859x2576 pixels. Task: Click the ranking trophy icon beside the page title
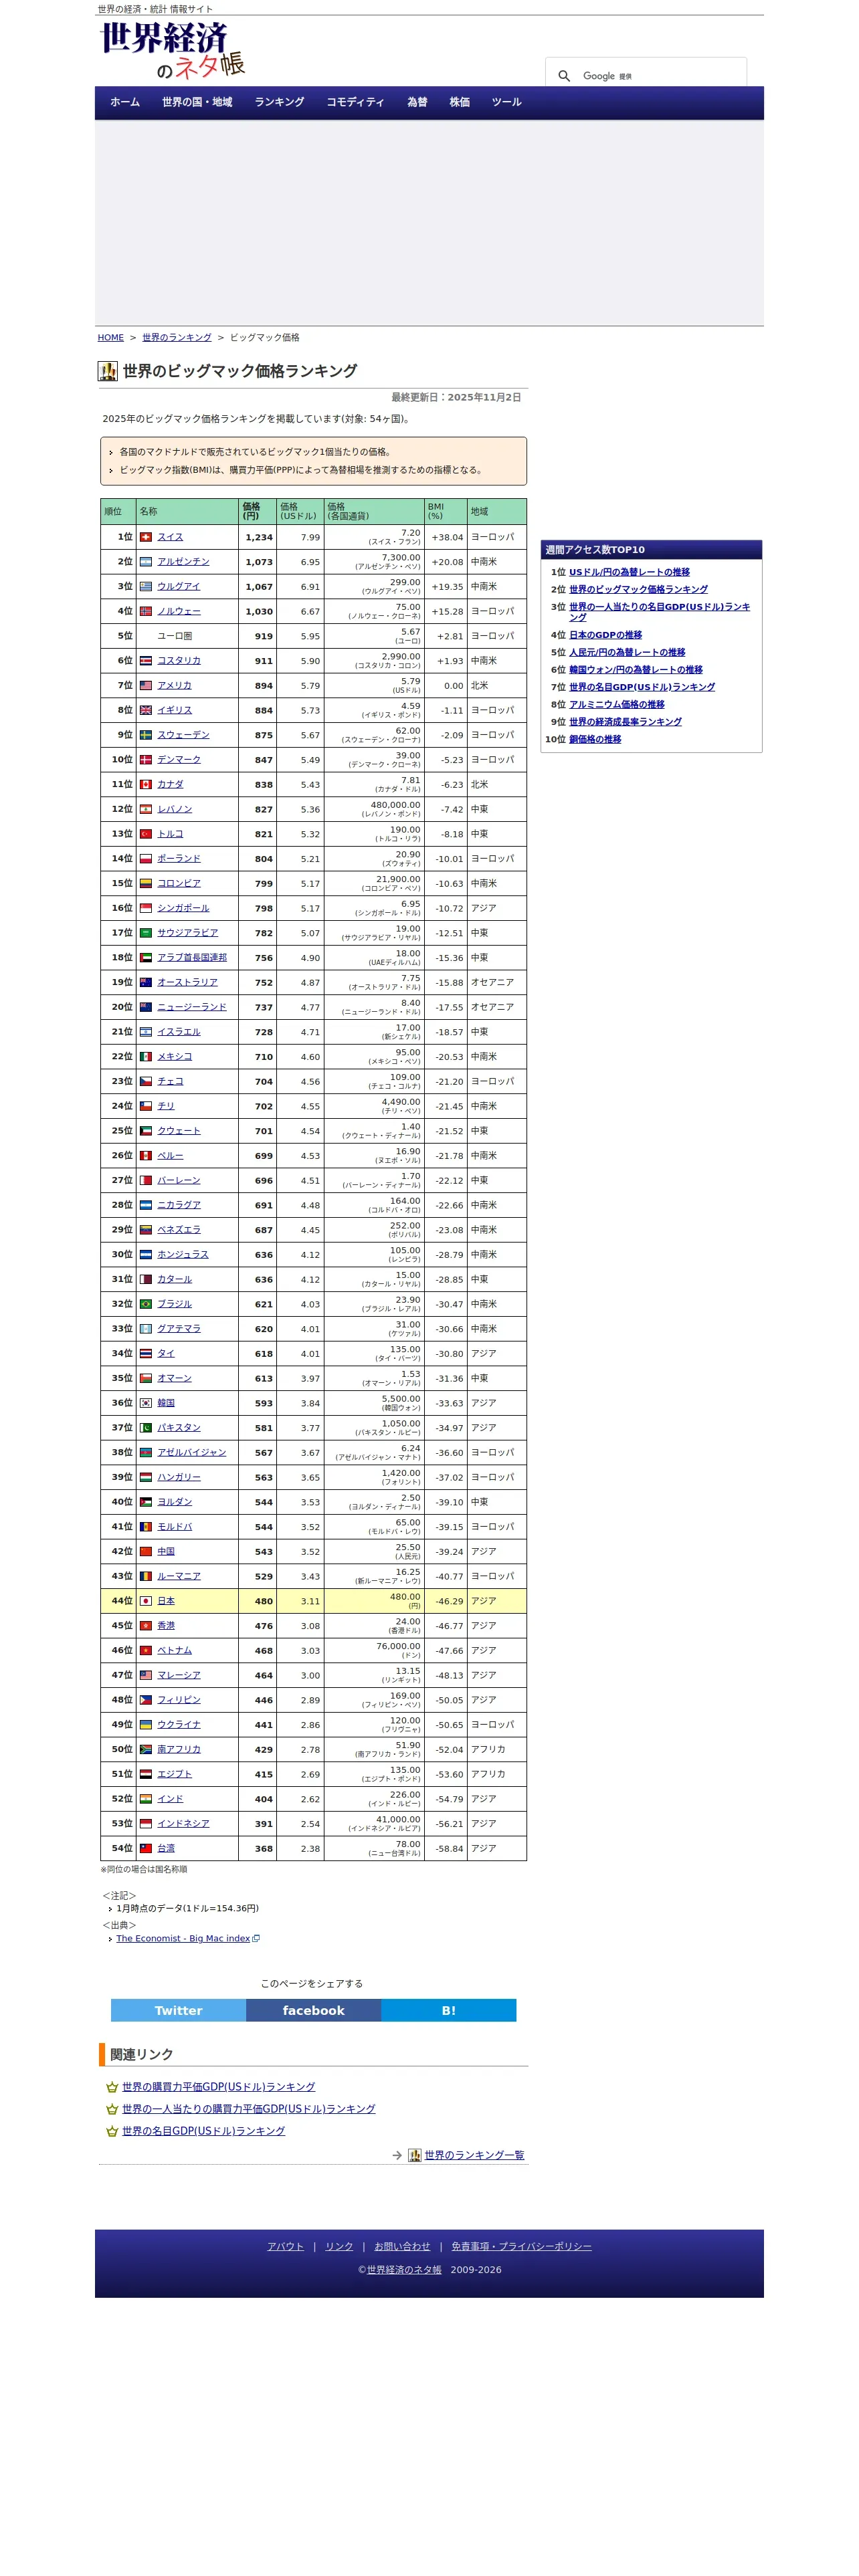click(x=107, y=371)
